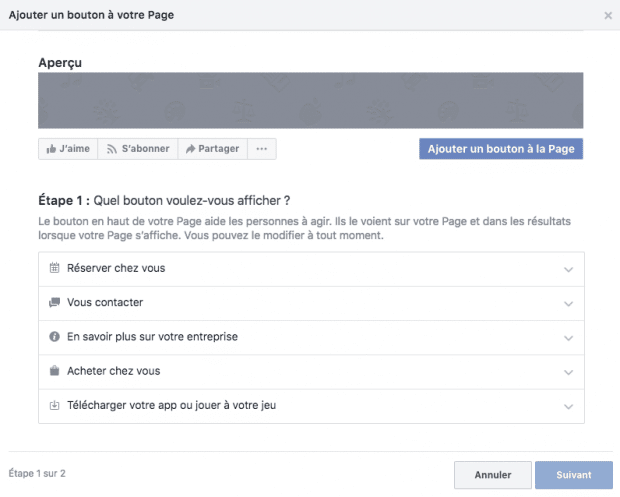This screenshot has width=620, height=497.
Task: Expand Acheter chez vous chevron
Action: [x=568, y=372]
